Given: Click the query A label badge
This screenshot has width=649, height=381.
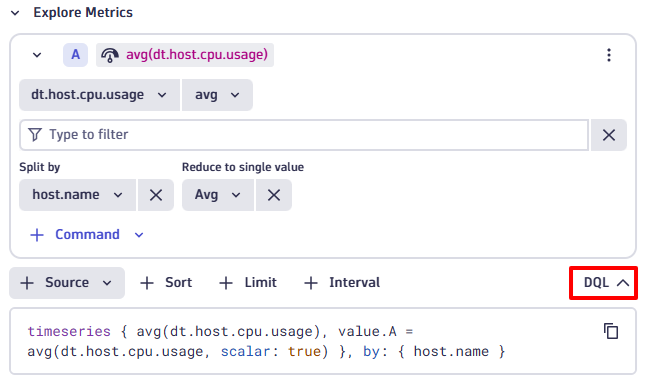Looking at the screenshot, I should click(75, 55).
